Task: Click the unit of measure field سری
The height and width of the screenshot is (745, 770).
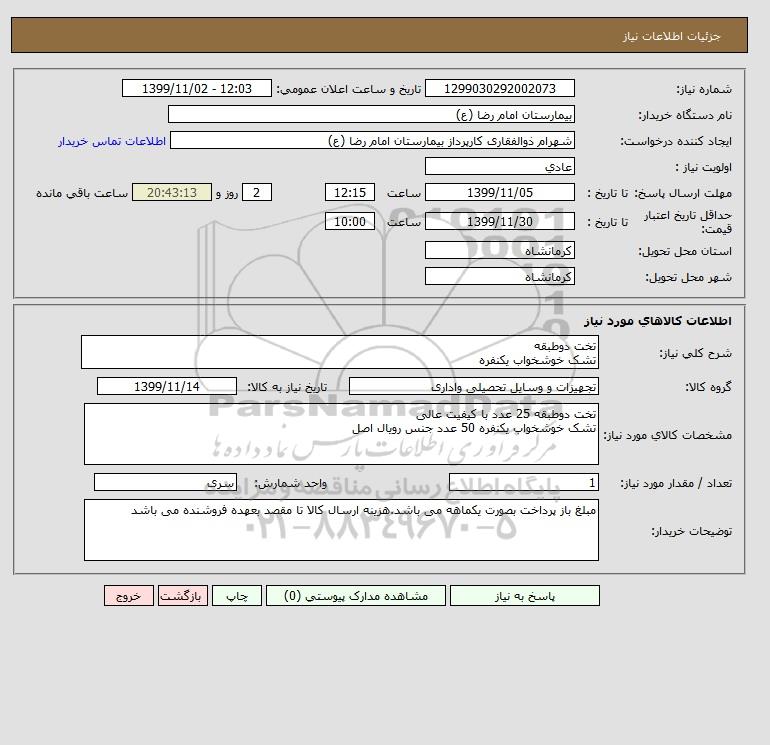Action: [x=165, y=482]
